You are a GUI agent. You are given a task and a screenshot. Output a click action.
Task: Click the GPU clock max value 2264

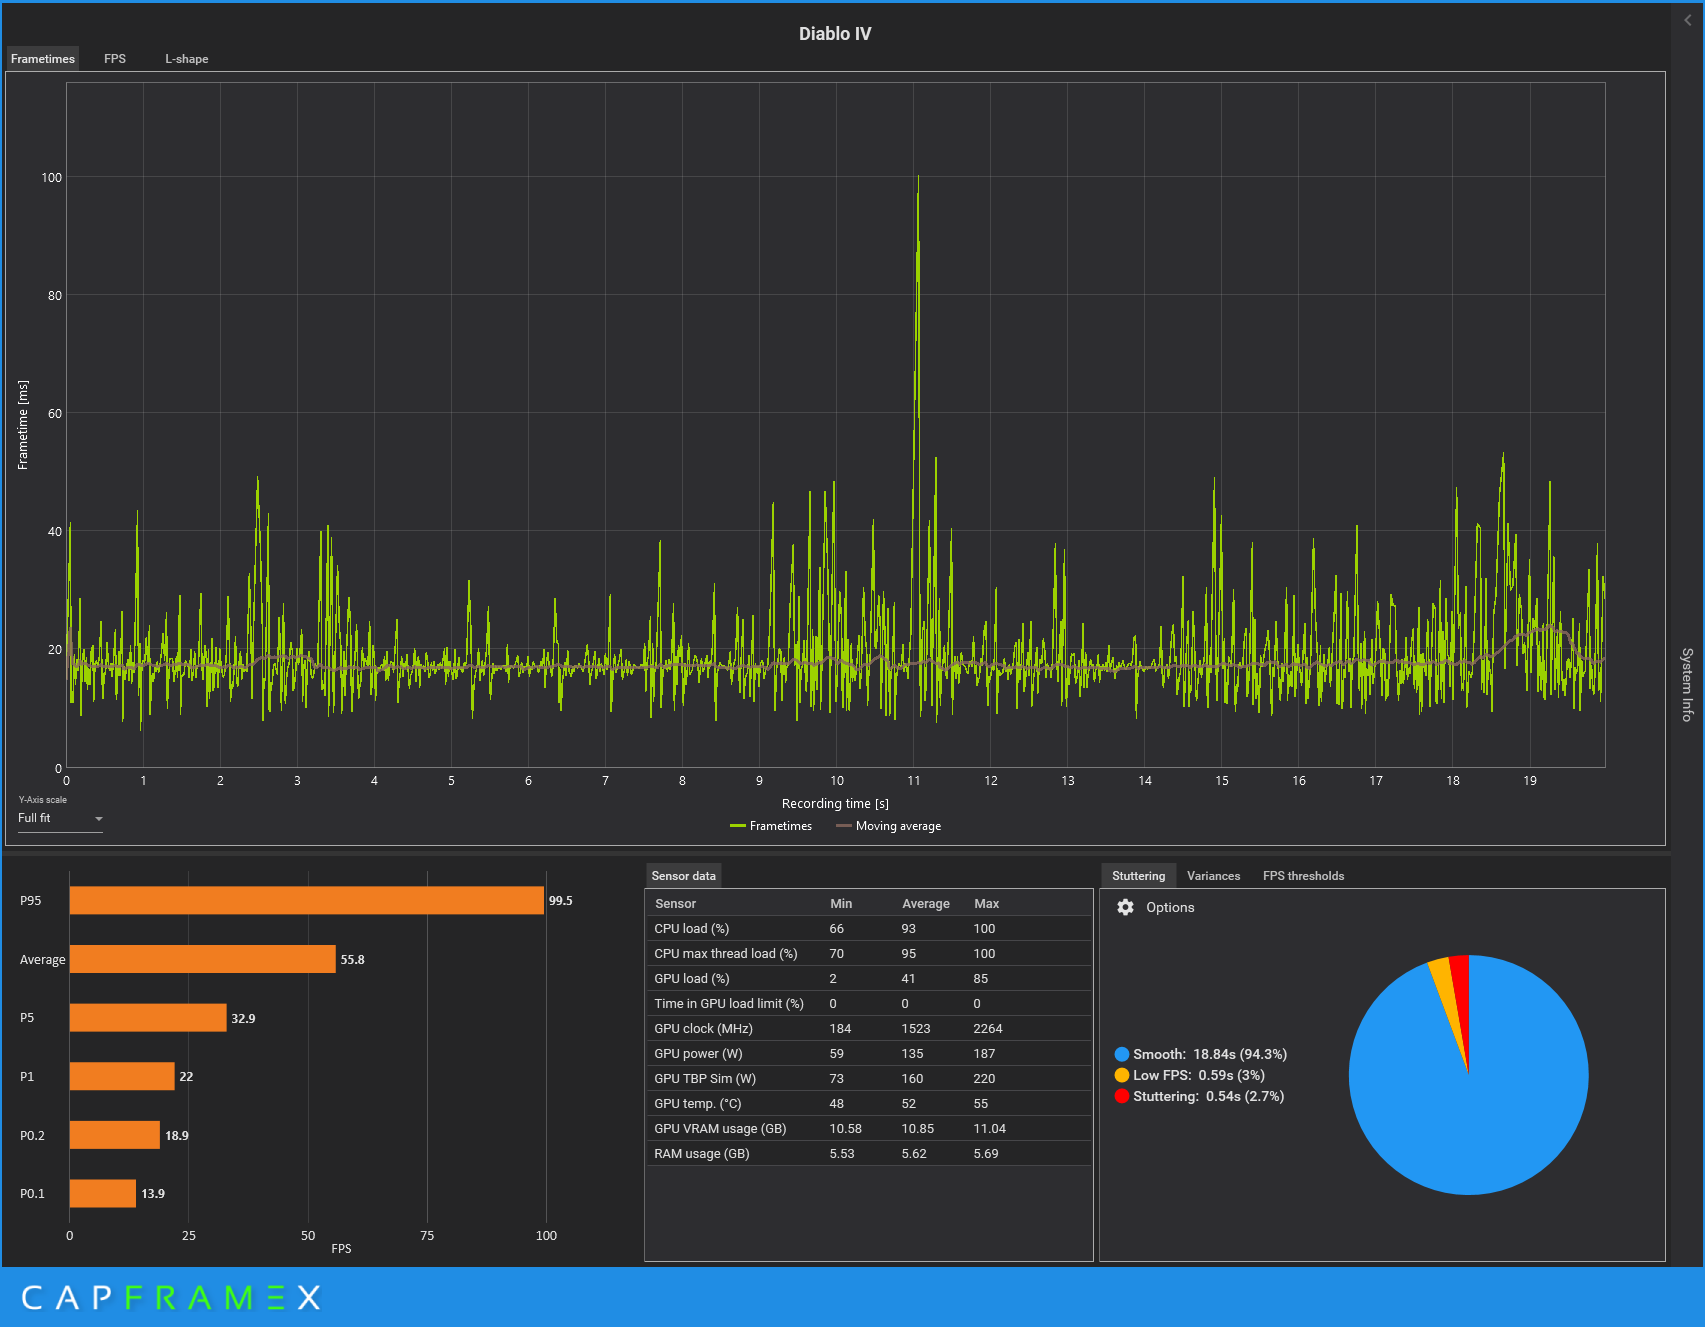pyautogui.click(x=988, y=1028)
